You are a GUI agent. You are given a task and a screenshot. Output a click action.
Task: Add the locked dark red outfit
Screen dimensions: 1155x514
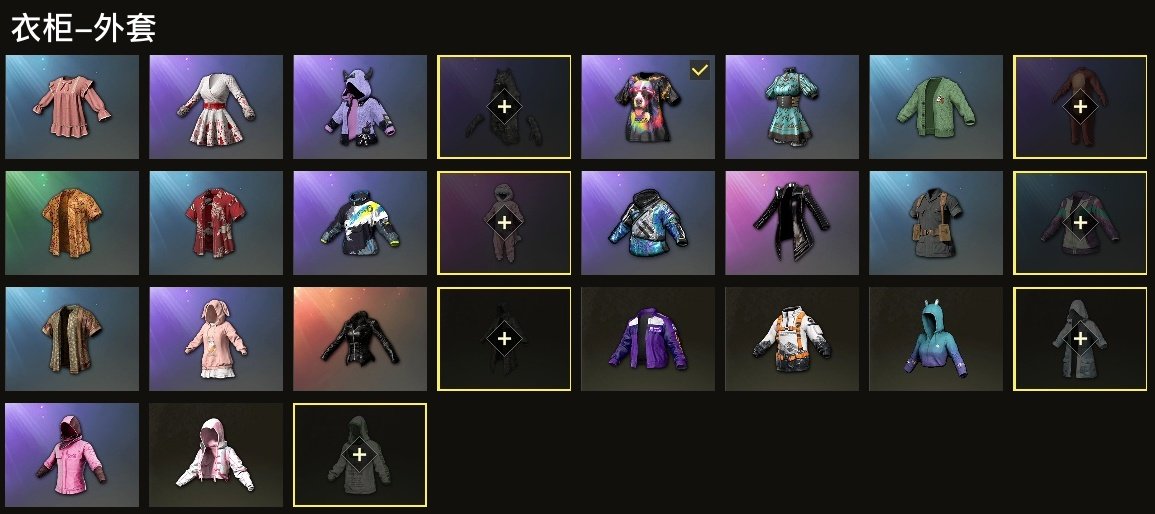(1080, 107)
